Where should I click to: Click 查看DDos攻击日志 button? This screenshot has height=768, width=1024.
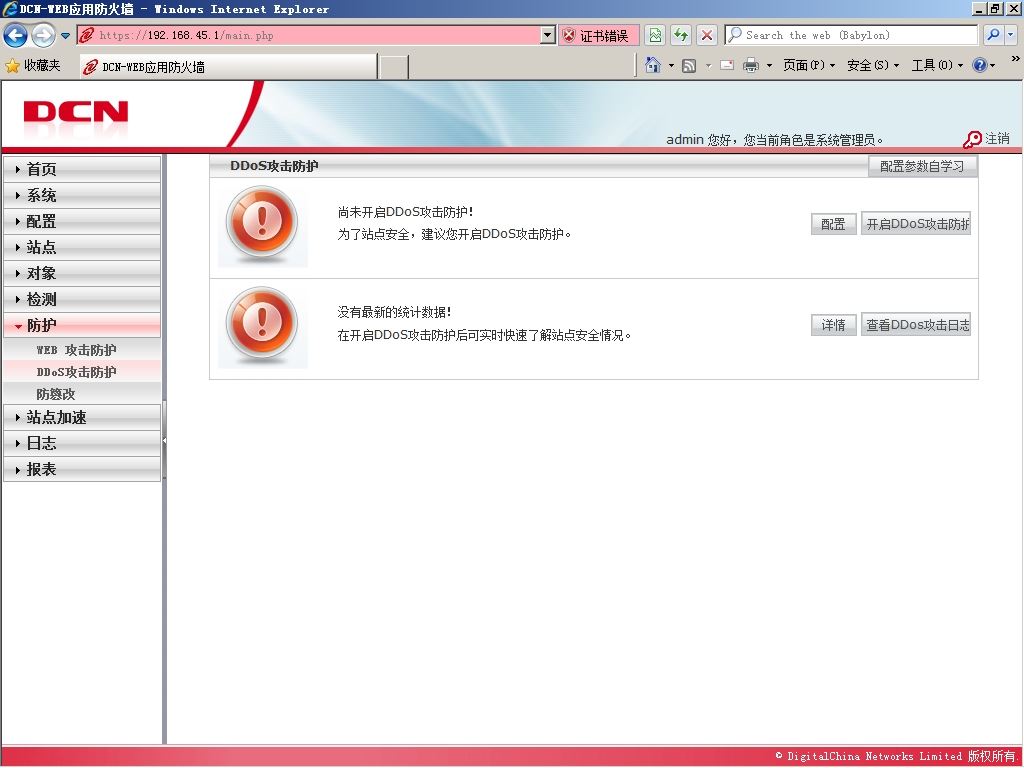916,325
